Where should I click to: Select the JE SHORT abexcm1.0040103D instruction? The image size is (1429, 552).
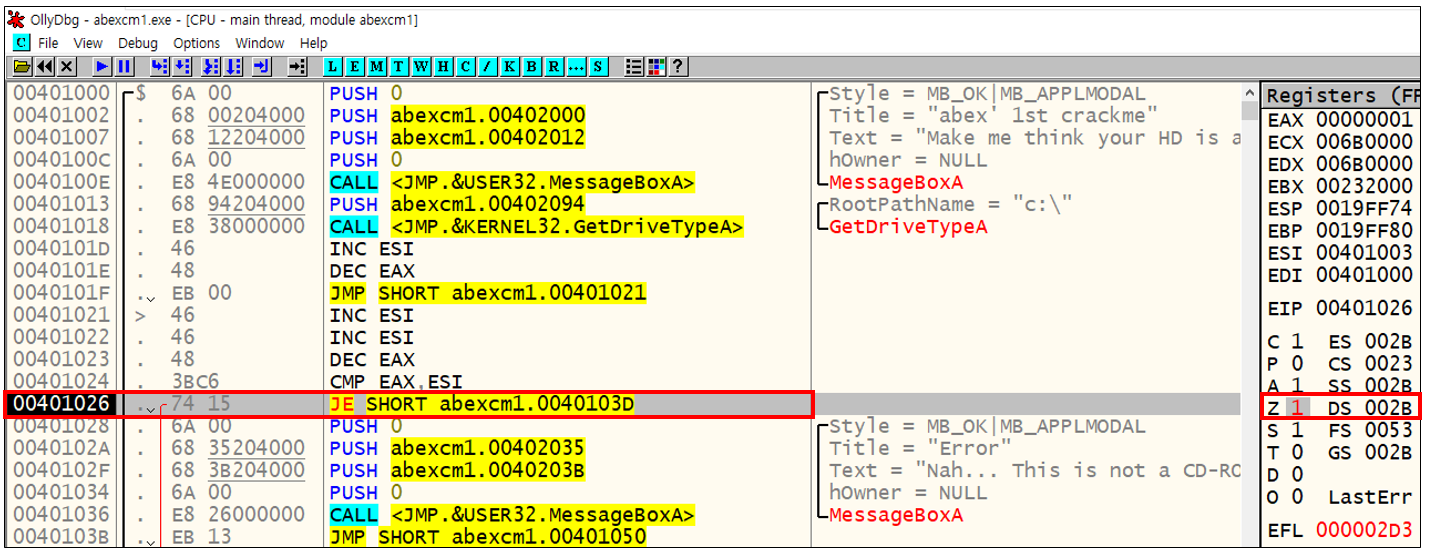482,404
